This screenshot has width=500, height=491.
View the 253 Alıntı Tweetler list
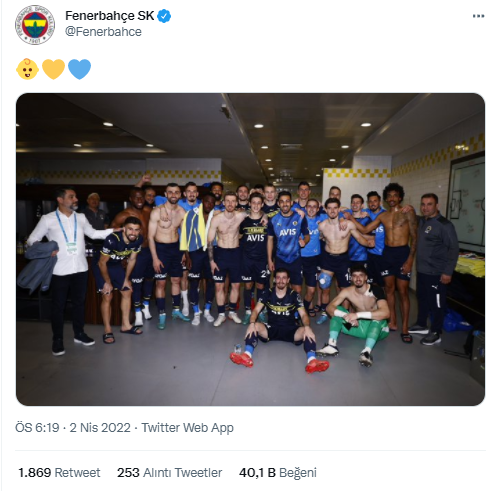[x=169, y=472]
